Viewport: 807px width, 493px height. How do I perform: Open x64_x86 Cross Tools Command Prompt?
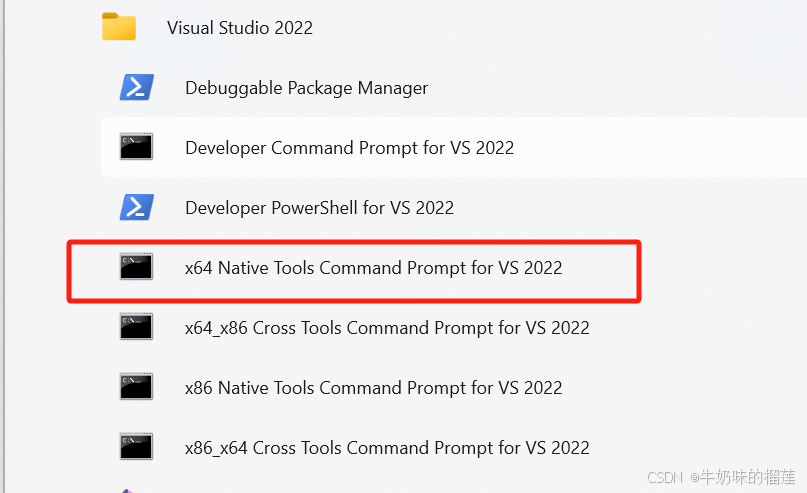pyautogui.click(x=387, y=328)
